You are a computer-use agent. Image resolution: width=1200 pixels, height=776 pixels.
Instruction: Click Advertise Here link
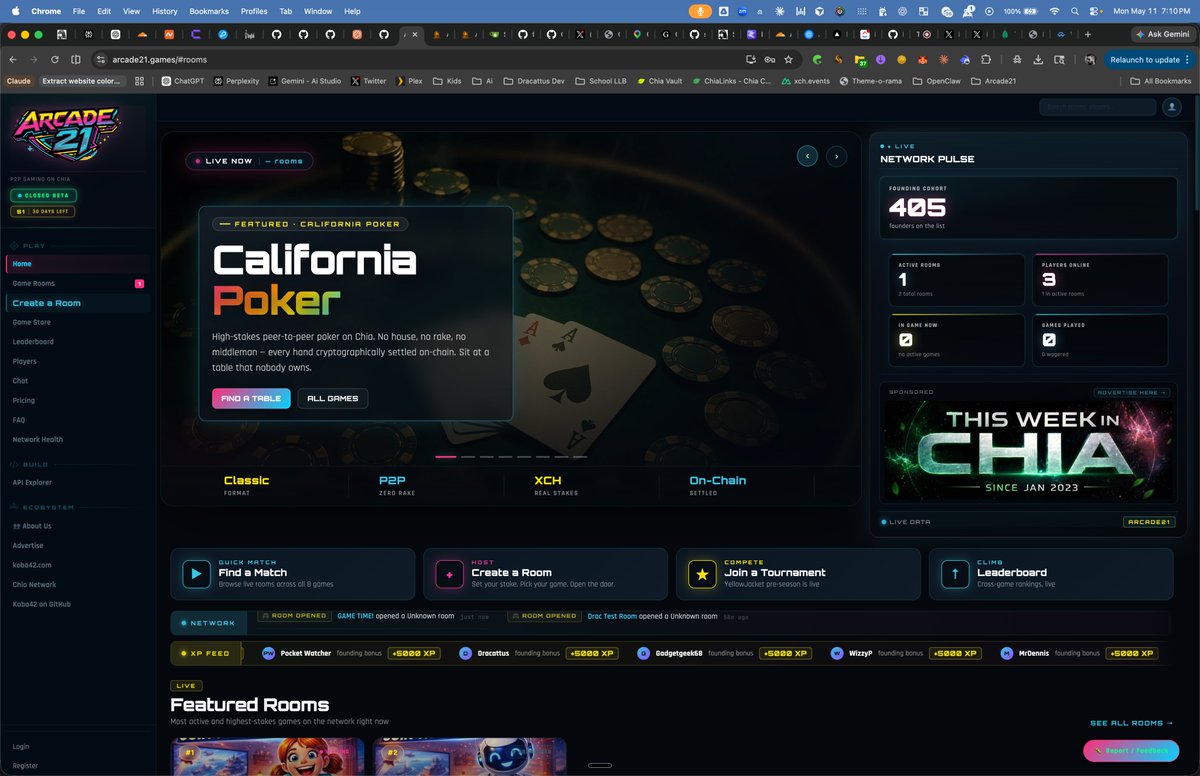[x=1131, y=393]
